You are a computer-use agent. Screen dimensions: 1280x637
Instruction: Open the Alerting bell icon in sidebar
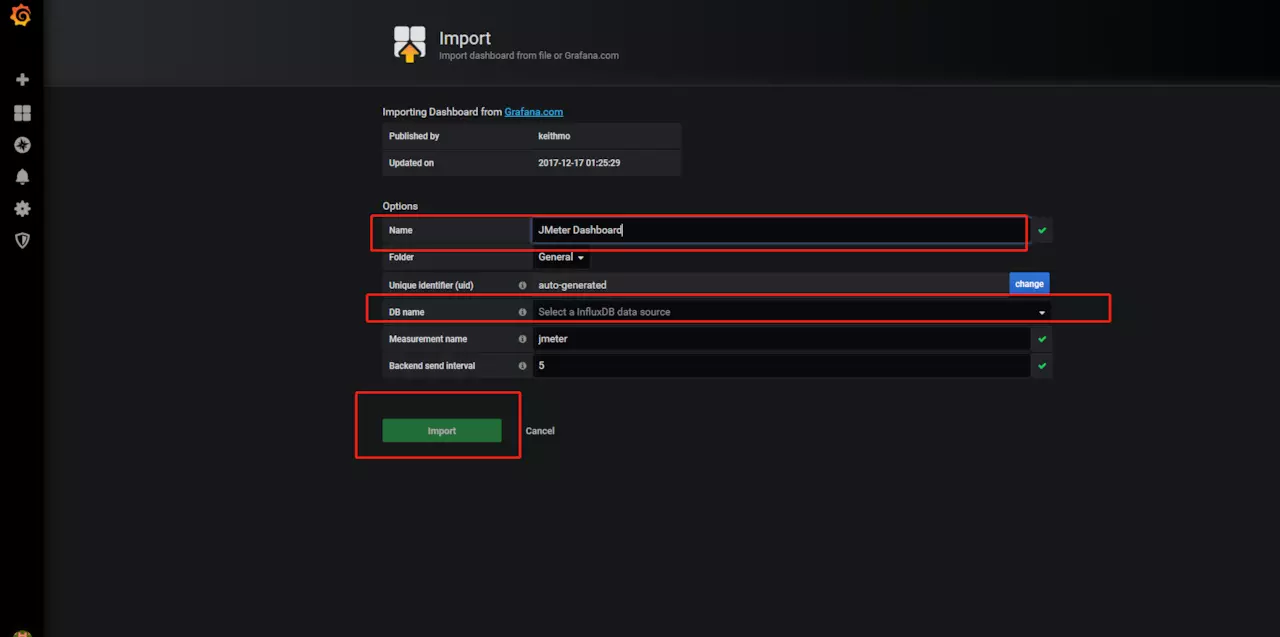pyautogui.click(x=22, y=177)
